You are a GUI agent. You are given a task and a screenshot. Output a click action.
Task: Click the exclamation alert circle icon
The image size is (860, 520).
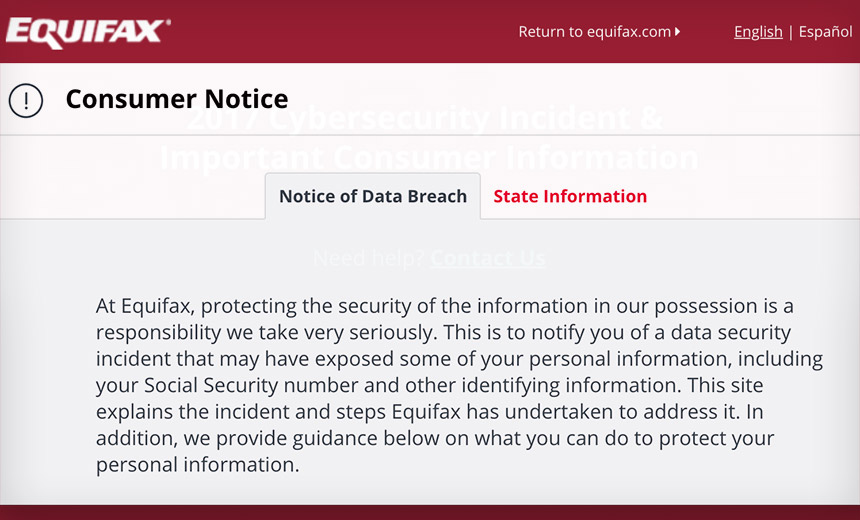26,100
